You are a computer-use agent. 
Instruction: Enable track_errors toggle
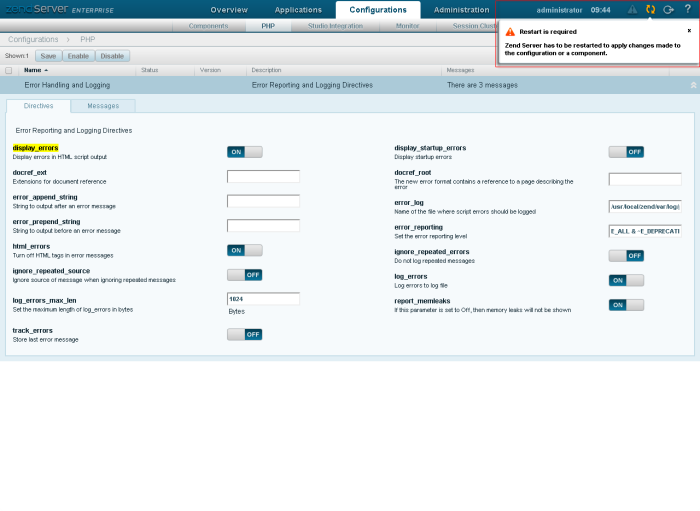244,334
